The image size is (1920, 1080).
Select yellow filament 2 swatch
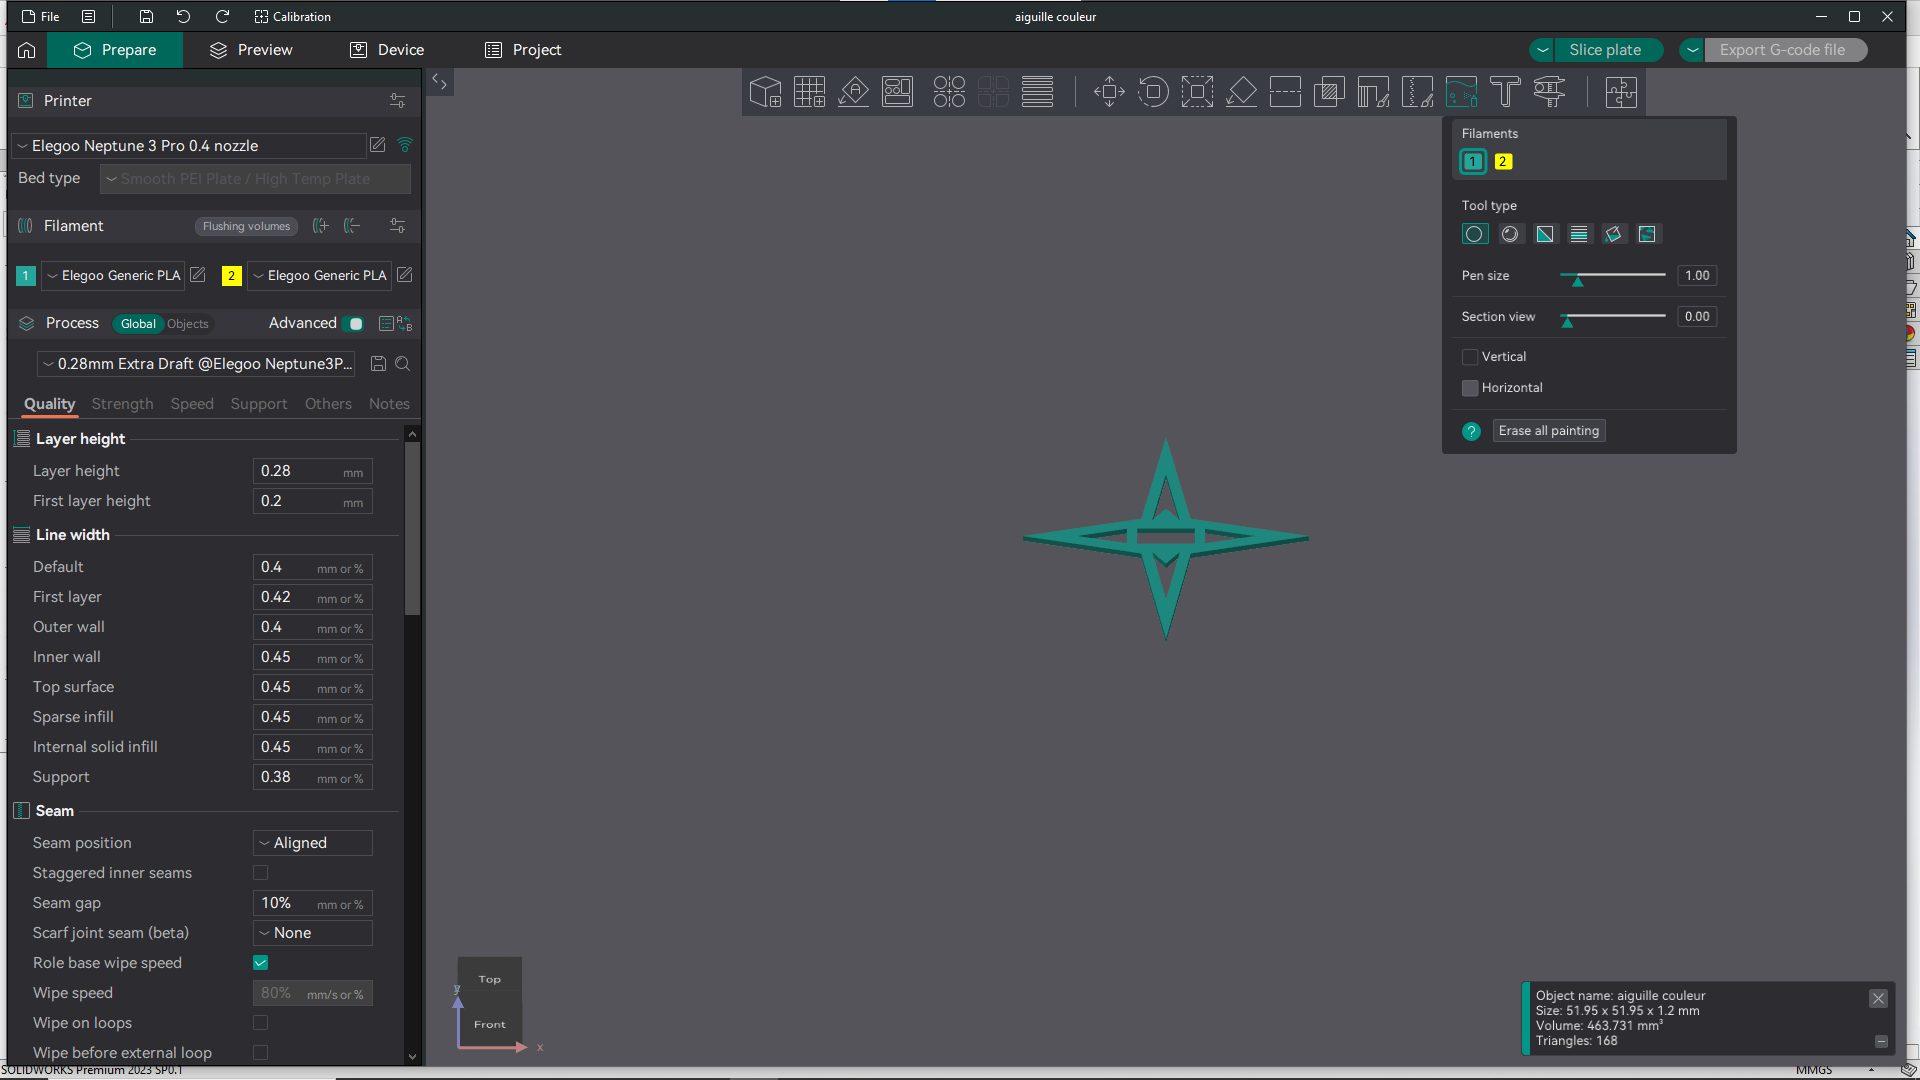pyautogui.click(x=1503, y=162)
